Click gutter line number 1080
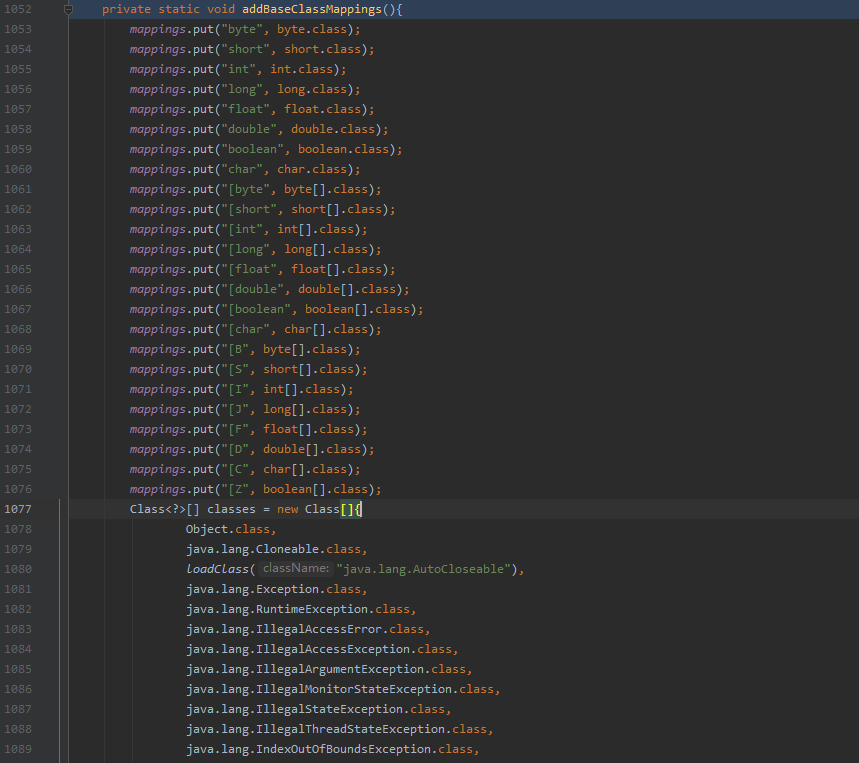The width and height of the screenshot is (859, 763). [18, 569]
